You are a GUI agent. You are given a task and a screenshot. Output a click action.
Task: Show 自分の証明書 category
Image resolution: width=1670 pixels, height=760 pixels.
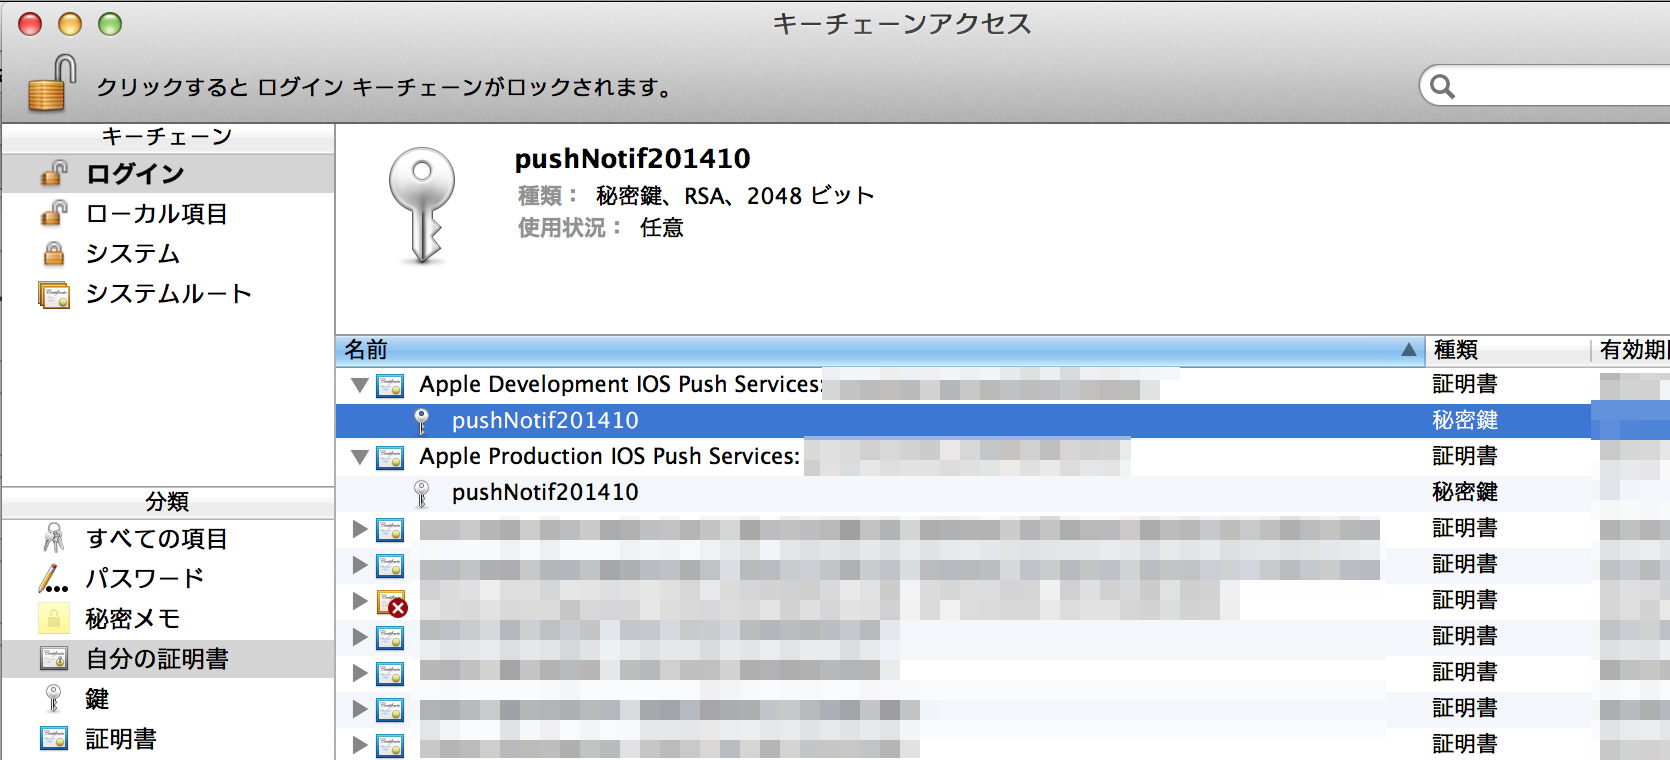pyautogui.click(x=168, y=659)
